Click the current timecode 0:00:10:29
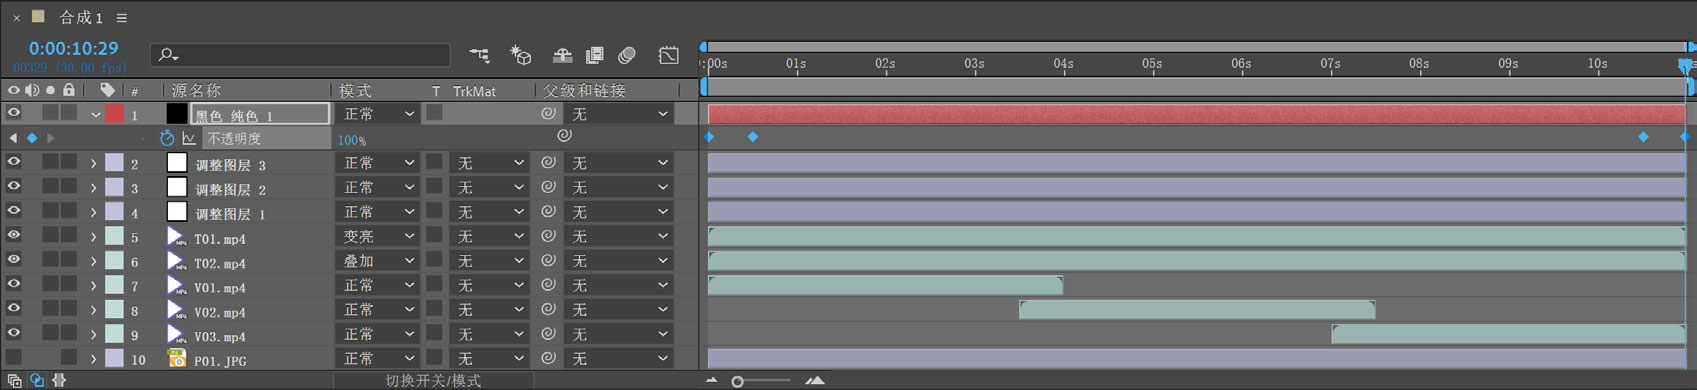The height and width of the screenshot is (390, 1697). tap(73, 48)
